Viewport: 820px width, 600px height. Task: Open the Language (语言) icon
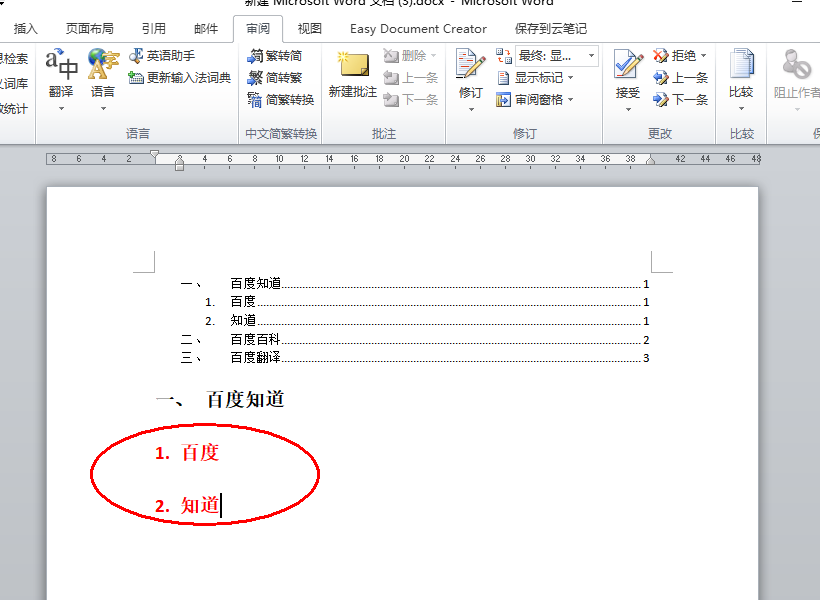tap(103, 66)
